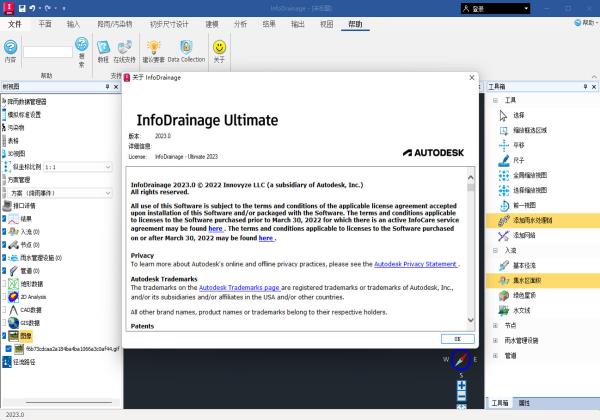Viewport: 600px width, 420px height.
Task: Click the Undo arrow in title bar
Action: 32,8
